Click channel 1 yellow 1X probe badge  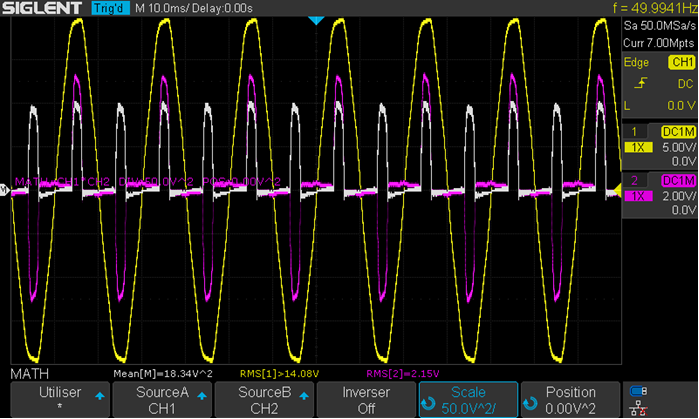tap(638, 147)
